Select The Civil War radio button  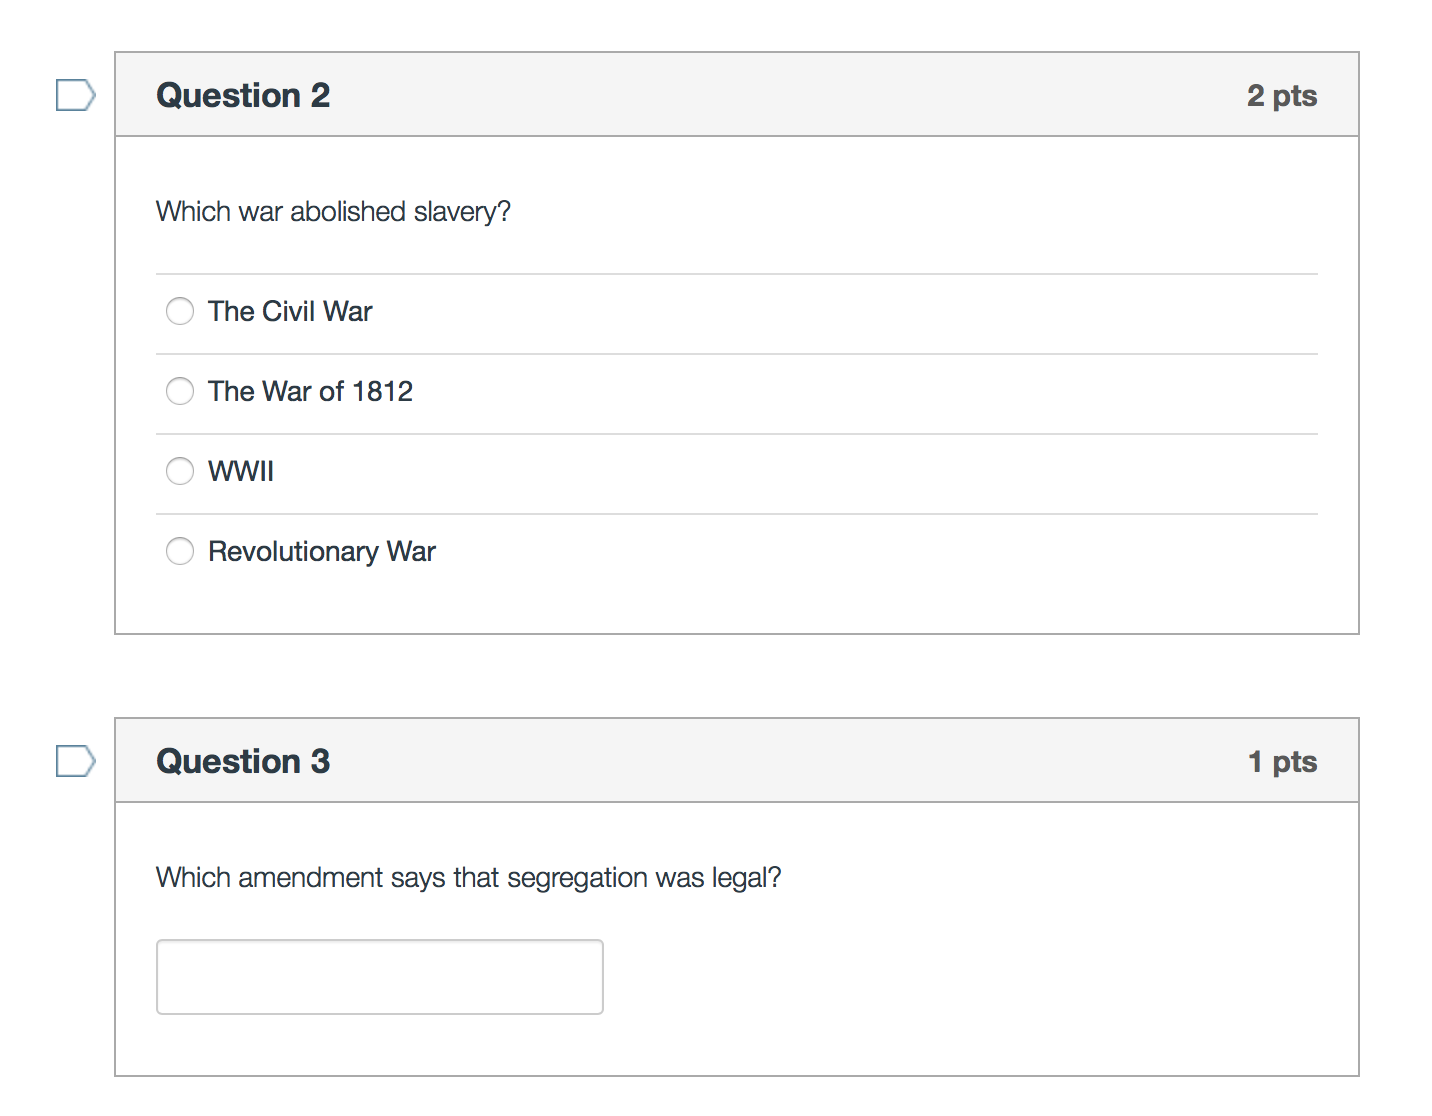click(x=180, y=311)
